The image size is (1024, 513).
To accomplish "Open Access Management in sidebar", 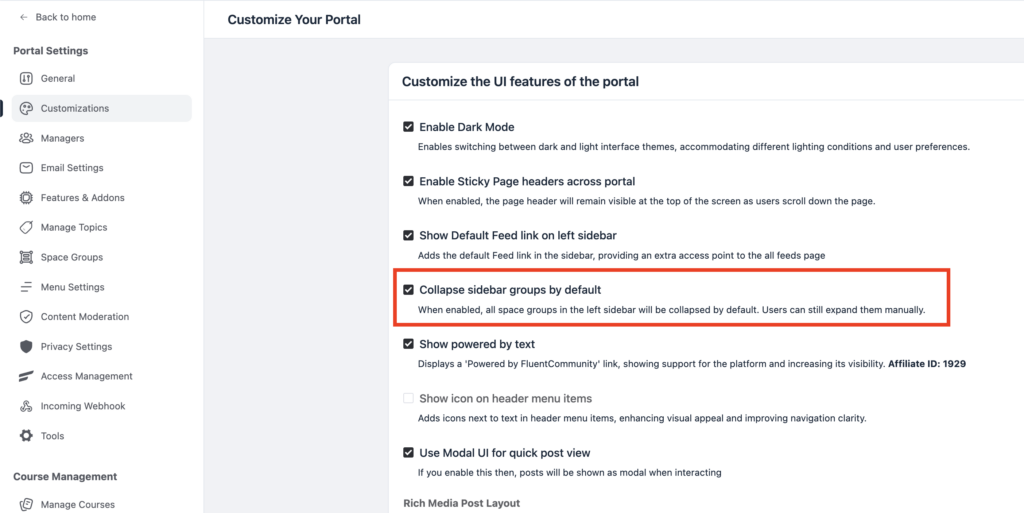I will [86, 377].
